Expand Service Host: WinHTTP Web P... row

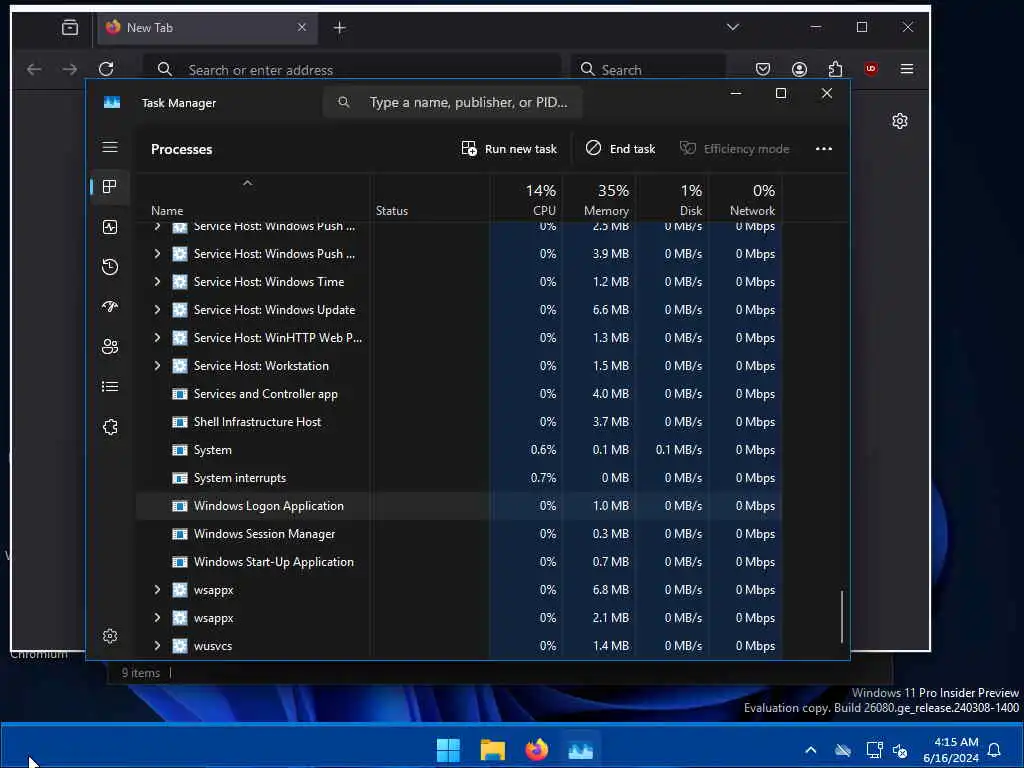157,338
